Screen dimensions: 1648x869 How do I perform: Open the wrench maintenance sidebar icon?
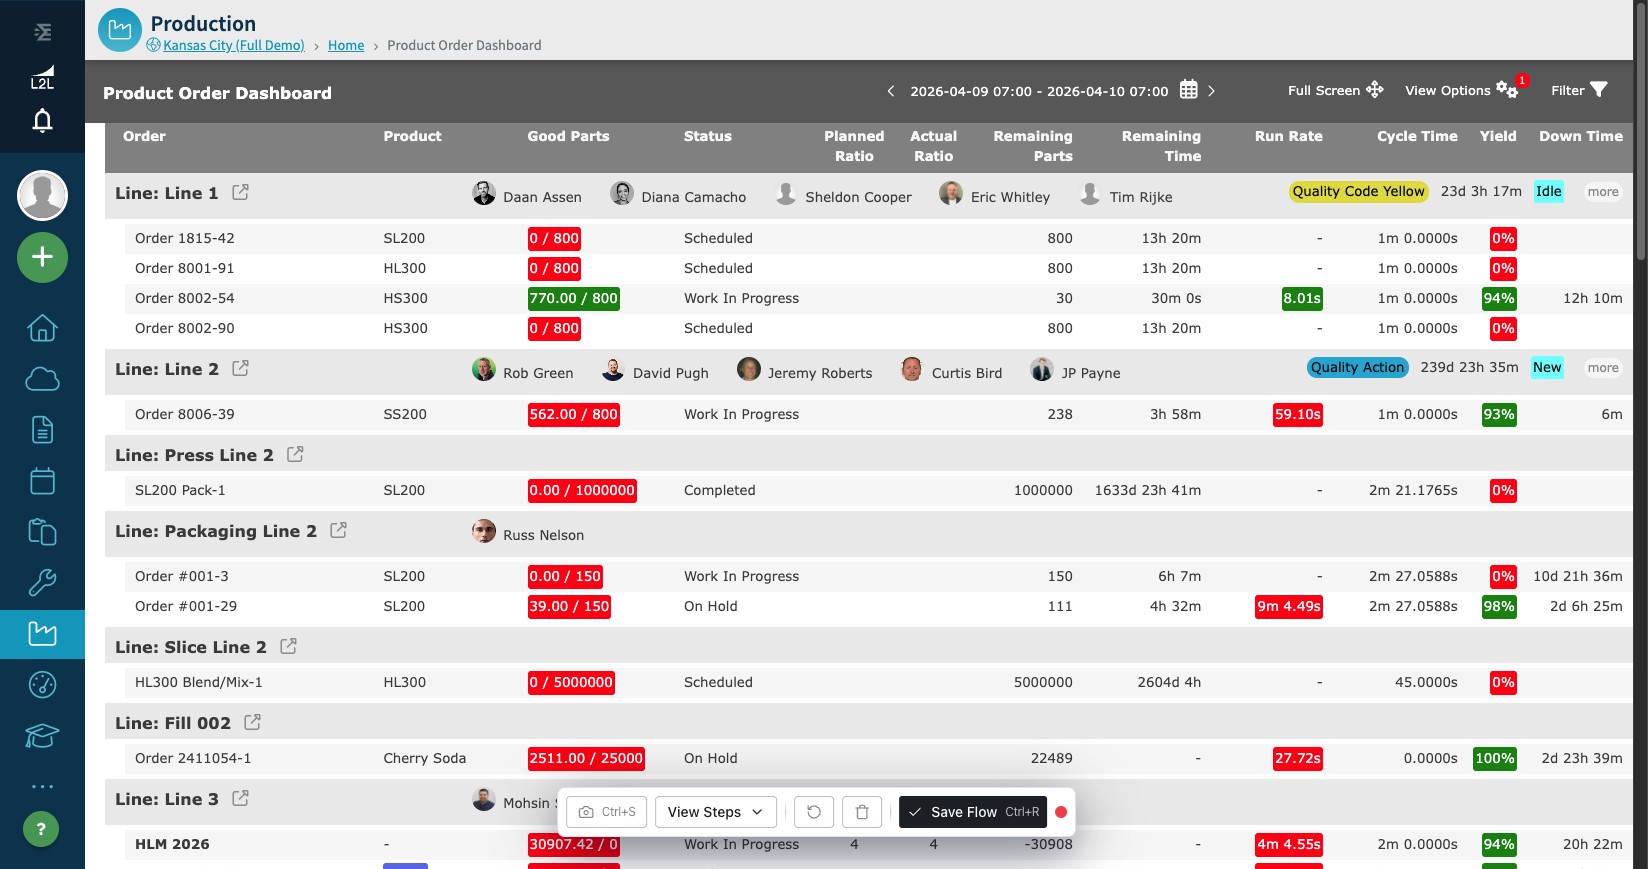(x=42, y=583)
